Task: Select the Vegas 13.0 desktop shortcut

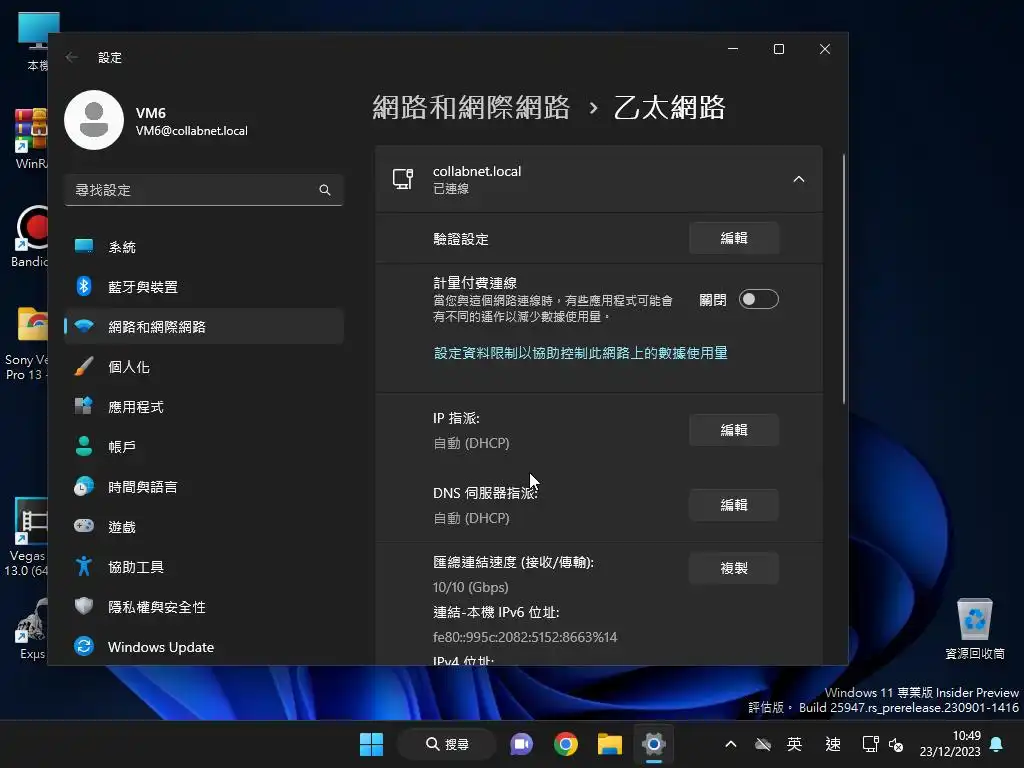Action: (x=27, y=537)
